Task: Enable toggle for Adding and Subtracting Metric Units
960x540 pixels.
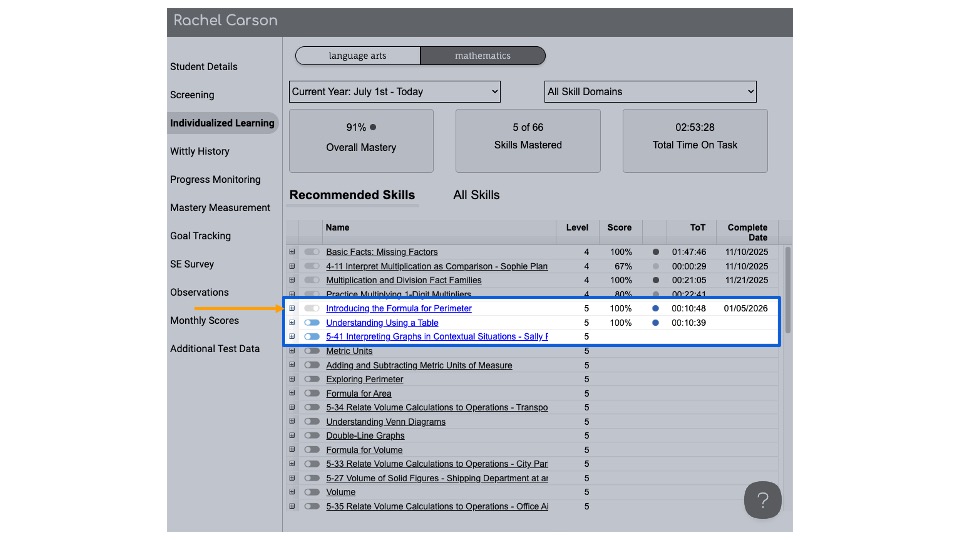Action: [x=312, y=365]
